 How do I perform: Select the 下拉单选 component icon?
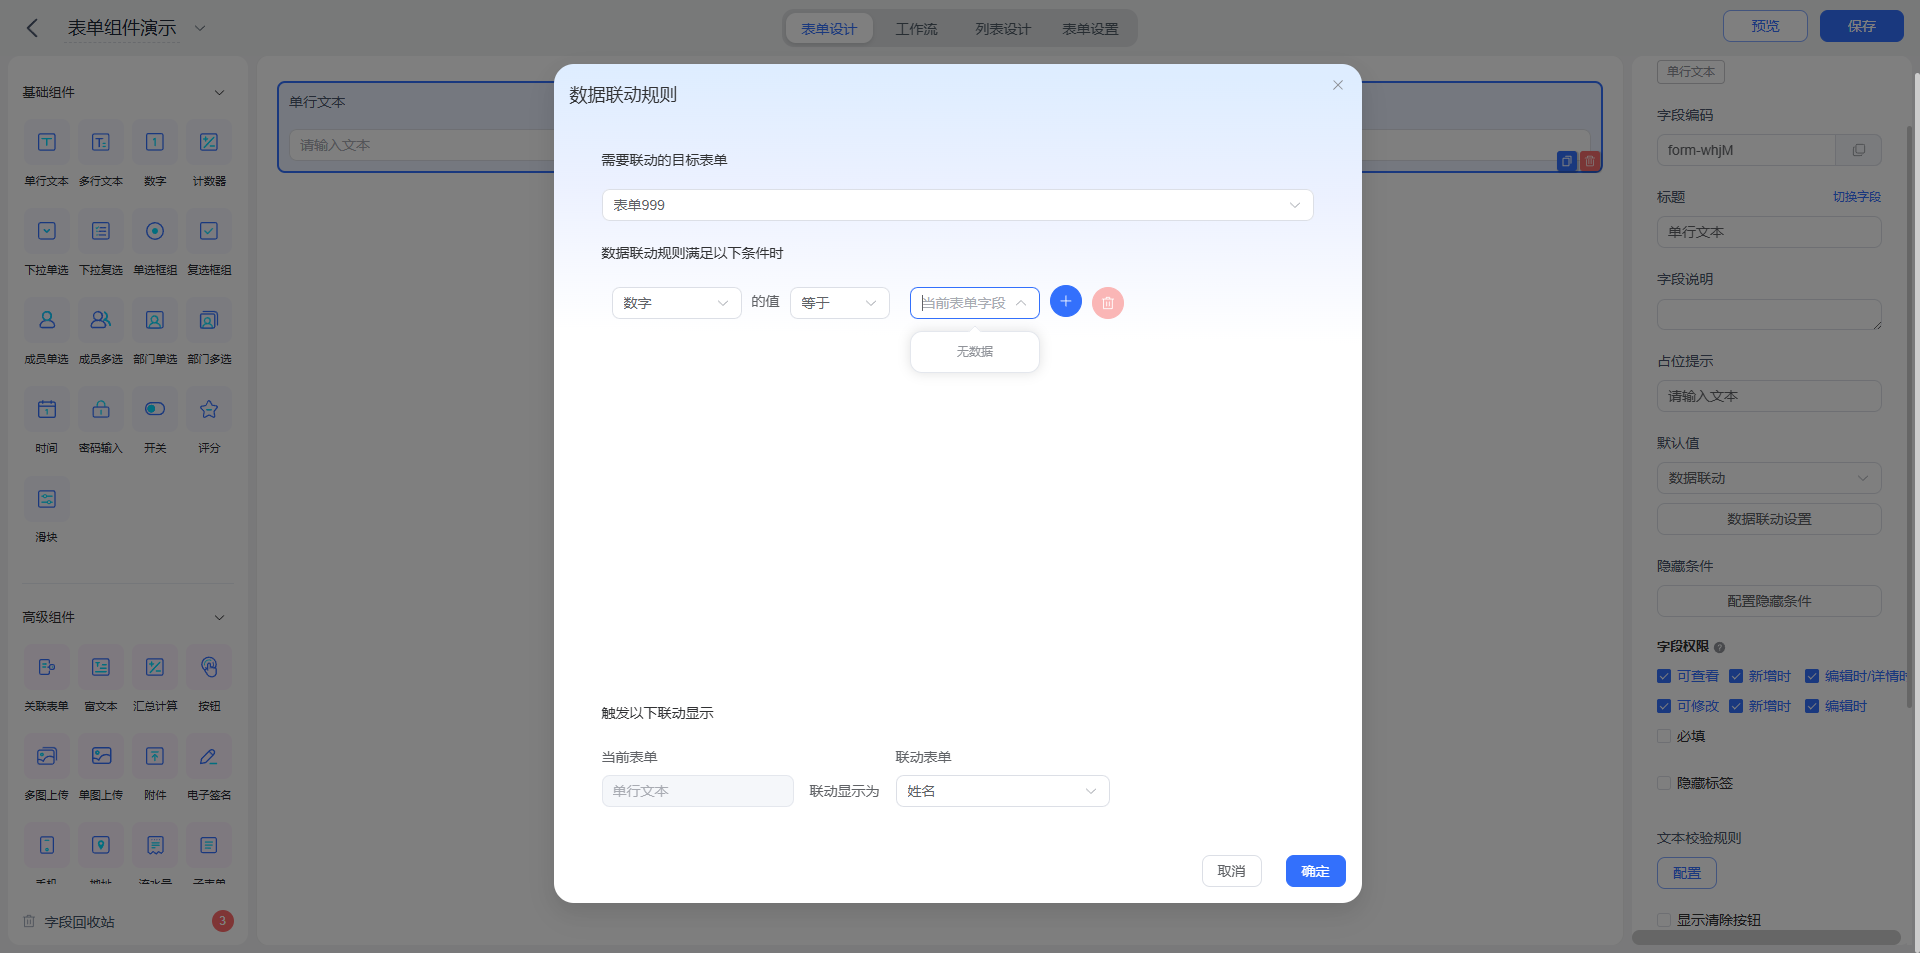[x=47, y=231]
